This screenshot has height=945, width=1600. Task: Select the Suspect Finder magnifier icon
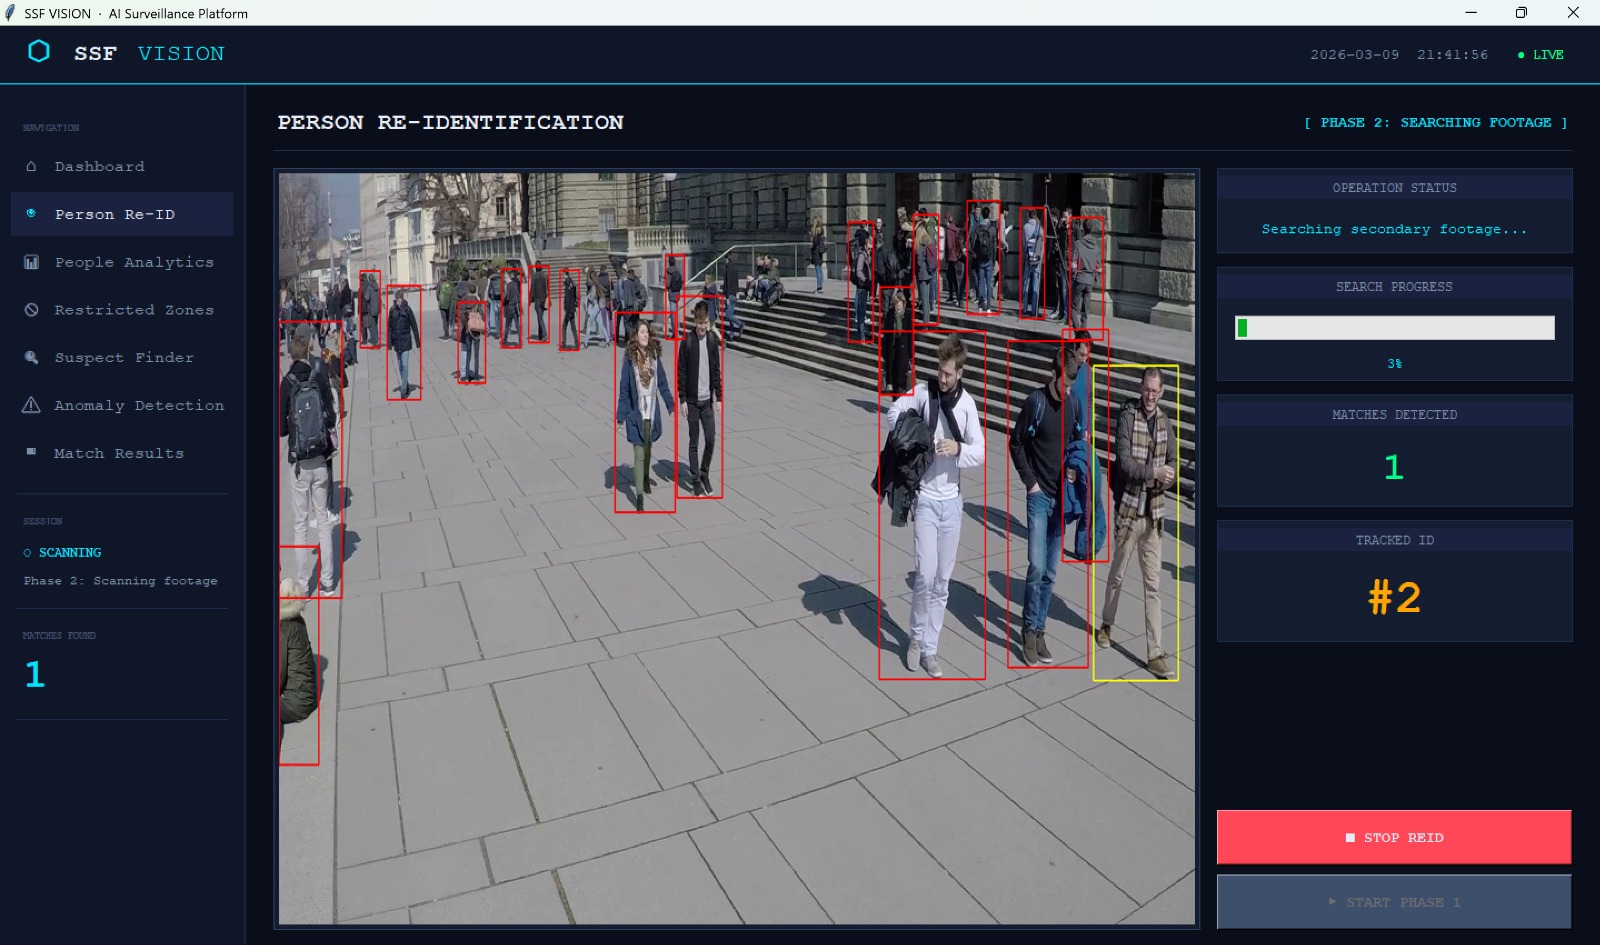pyautogui.click(x=33, y=357)
